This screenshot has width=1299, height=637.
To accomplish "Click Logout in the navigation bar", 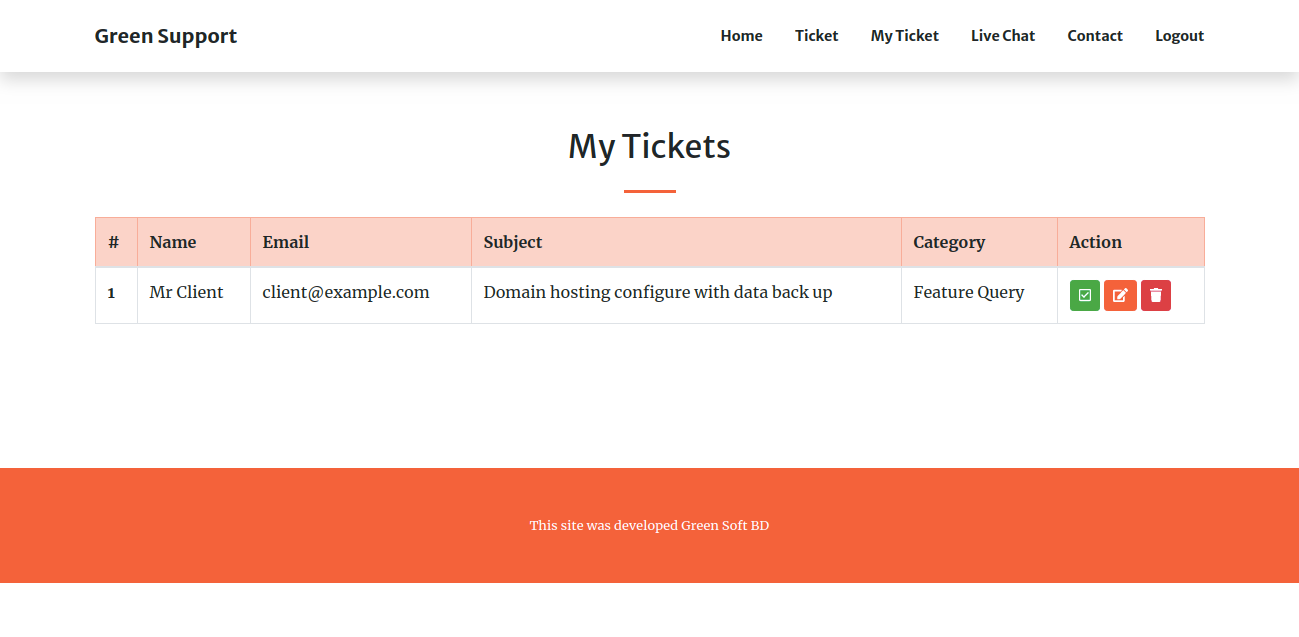I will 1179,35.
